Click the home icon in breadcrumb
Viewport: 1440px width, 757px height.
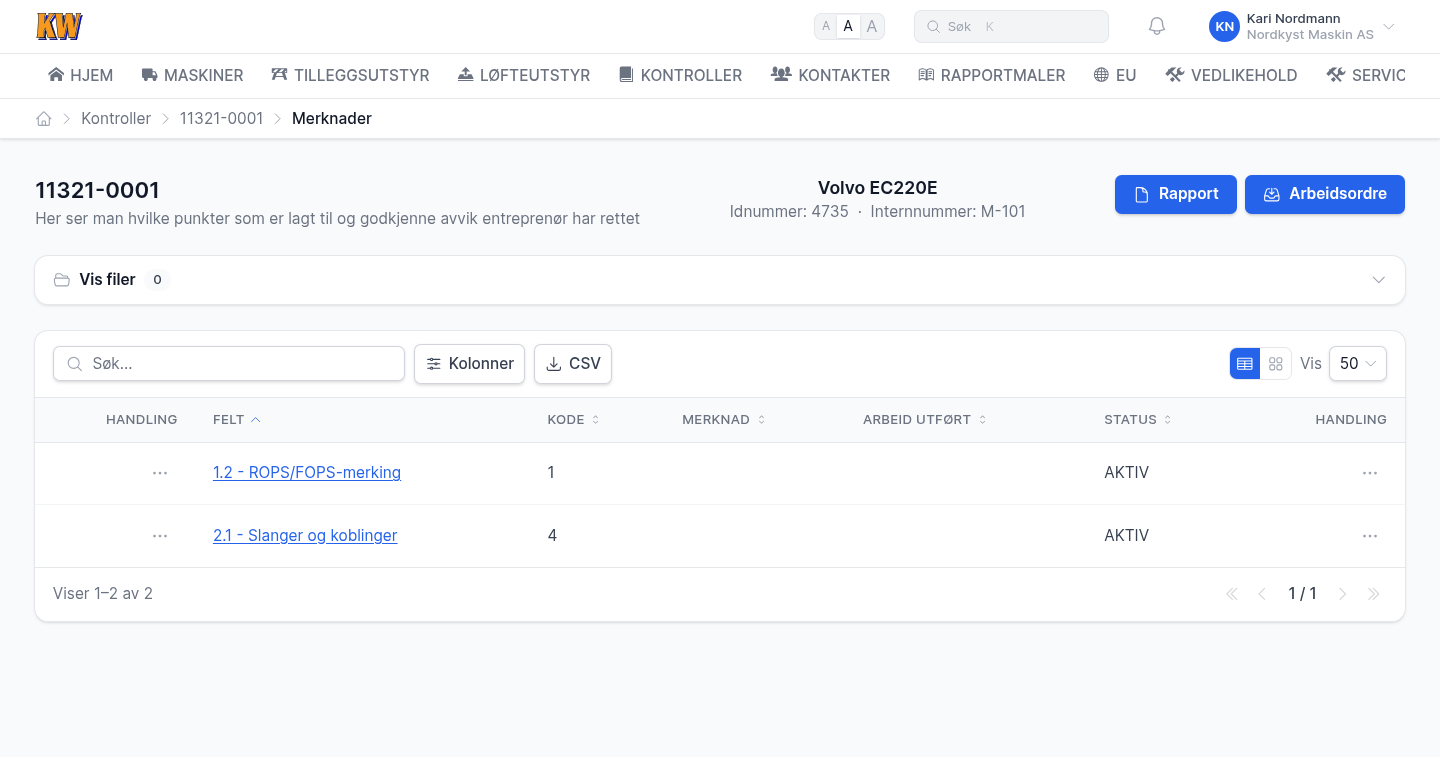click(x=44, y=119)
